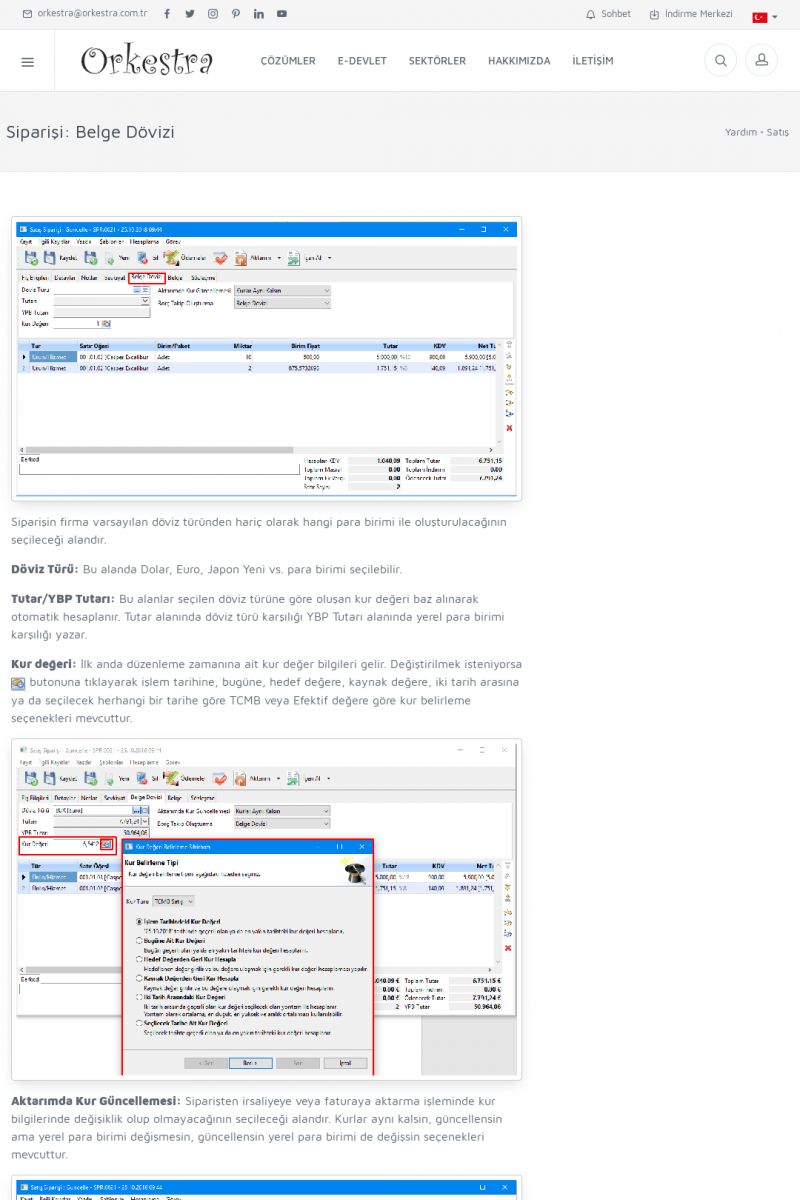Viewport: 800px width, 1200px height.
Task: Click the orkestra@orkestra.com.tr email link
Action: click(x=85, y=14)
